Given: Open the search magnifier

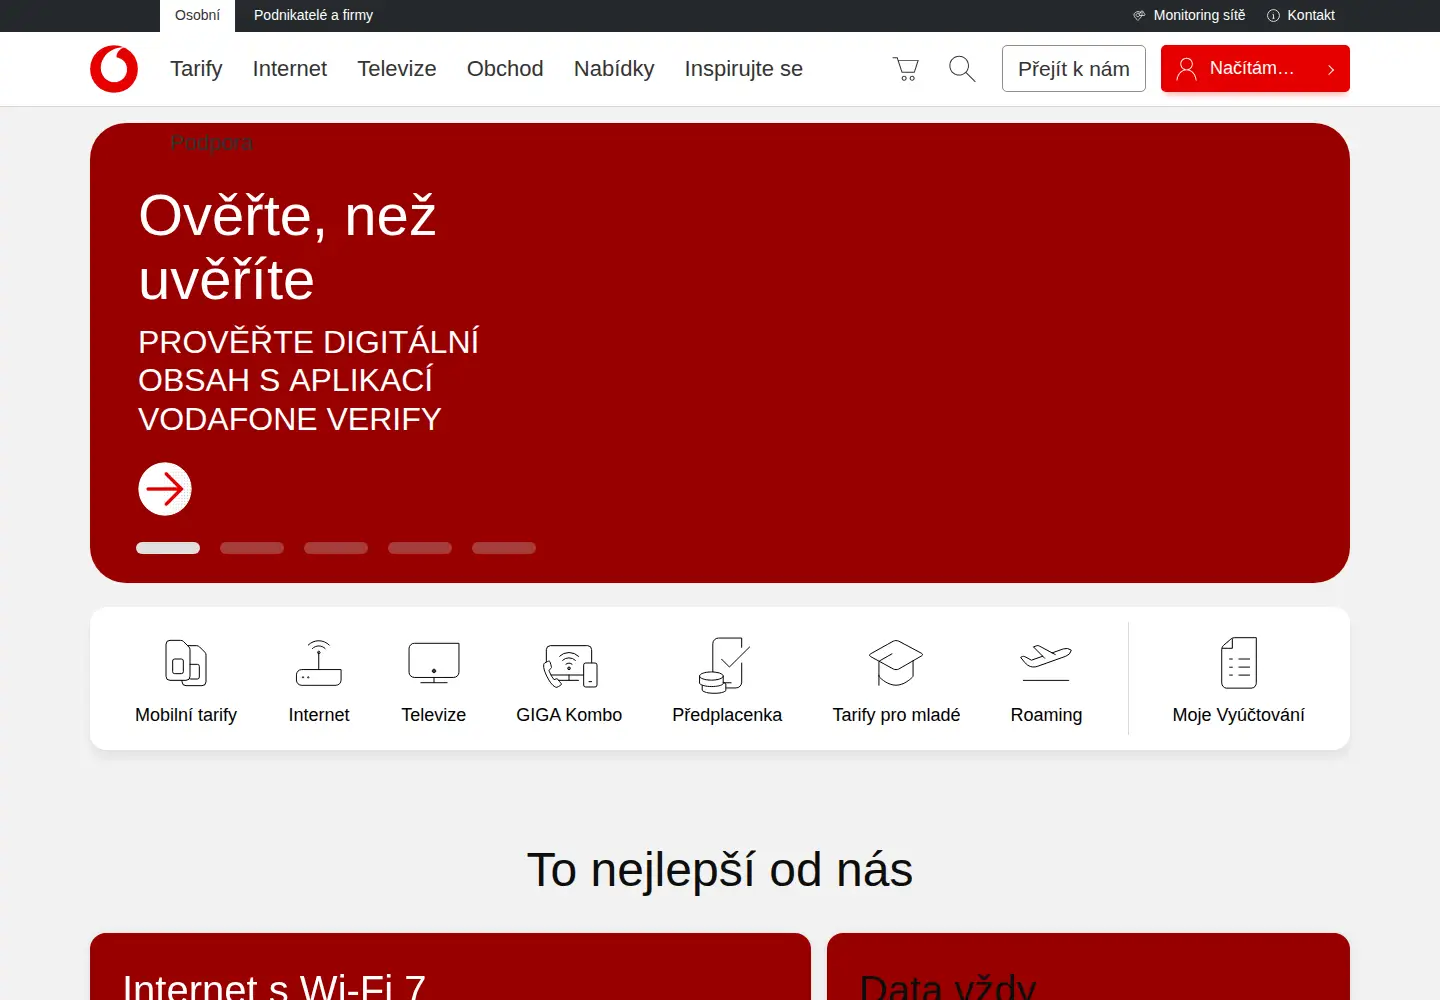Looking at the screenshot, I should (962, 69).
